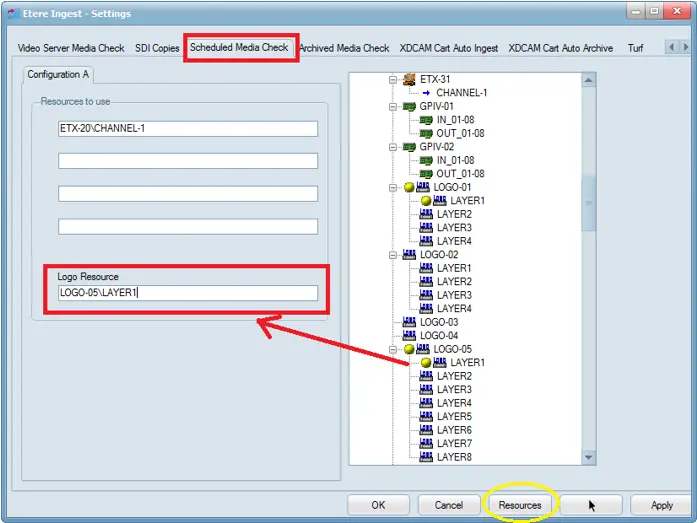Select OUT_01-08 under GPIV-01
The width and height of the screenshot is (697, 523).
point(460,133)
